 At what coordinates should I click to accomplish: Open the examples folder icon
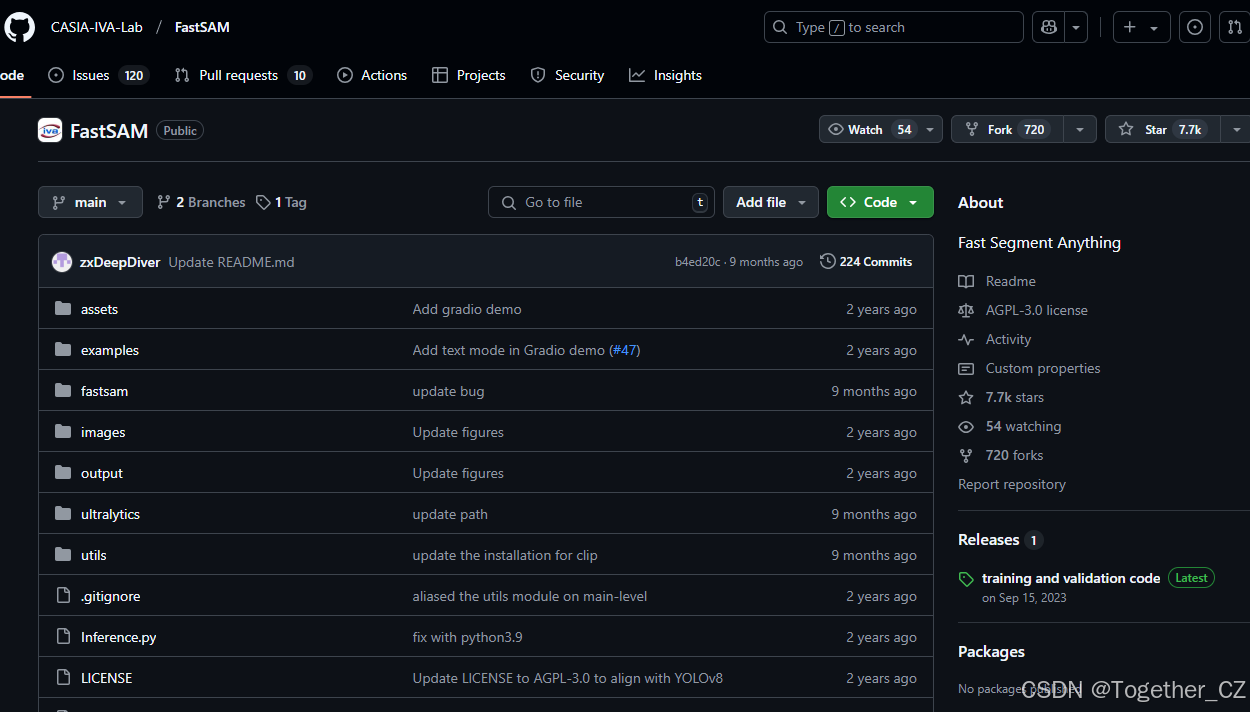[63, 350]
